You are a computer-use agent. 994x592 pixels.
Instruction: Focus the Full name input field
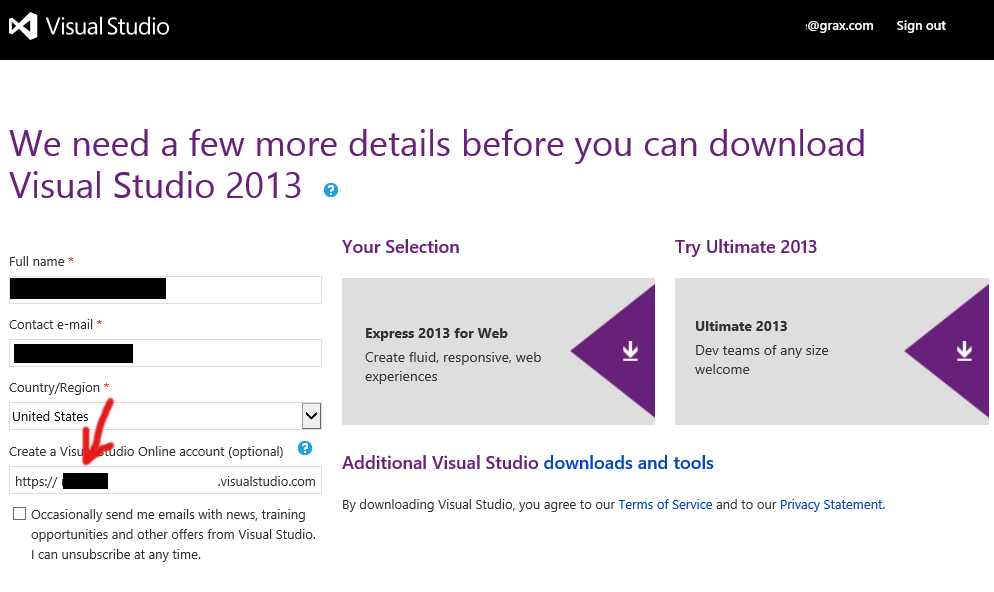[x=165, y=290]
